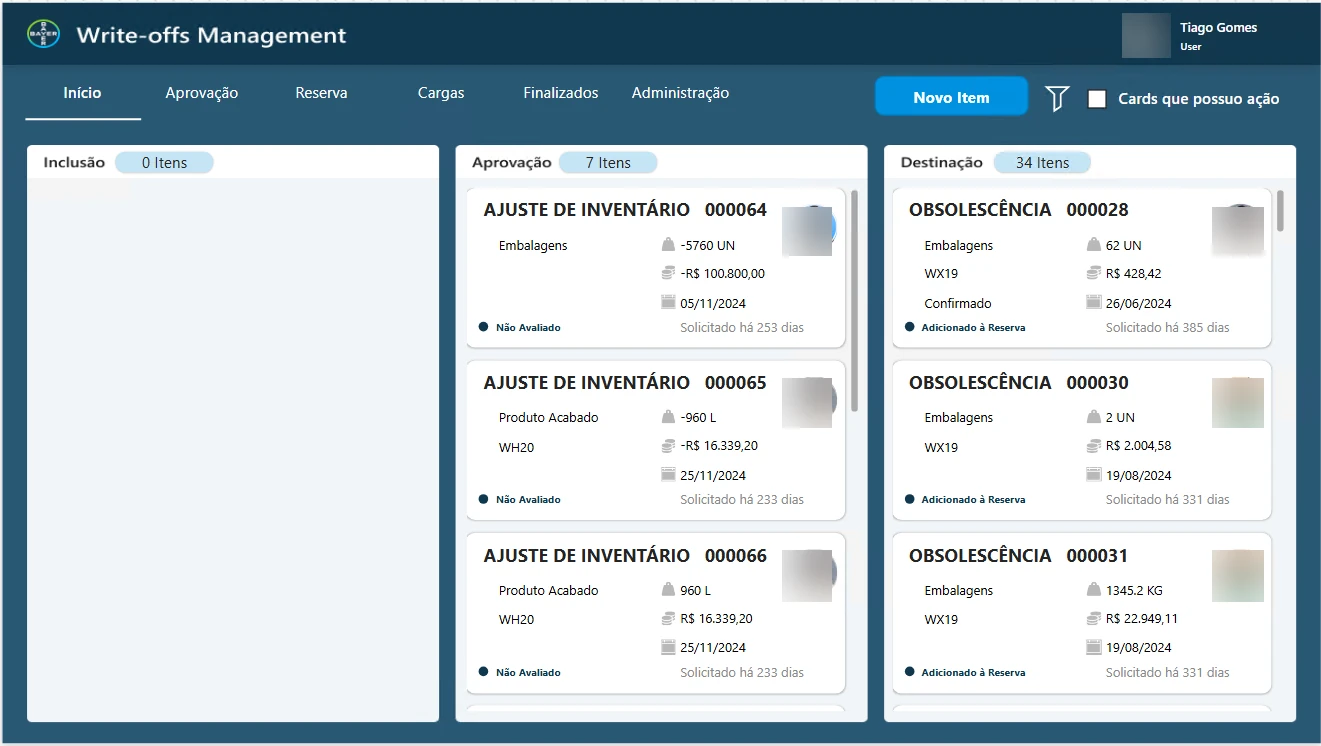Open the thumbnail on card 000030
This screenshot has width=1321, height=746.
click(x=1238, y=403)
